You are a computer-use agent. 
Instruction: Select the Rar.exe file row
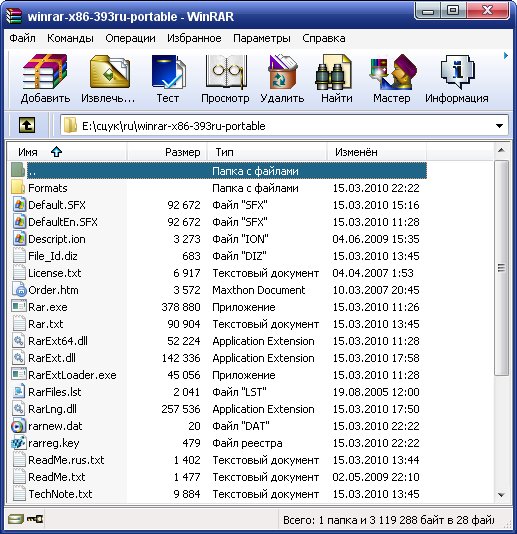pos(217,307)
